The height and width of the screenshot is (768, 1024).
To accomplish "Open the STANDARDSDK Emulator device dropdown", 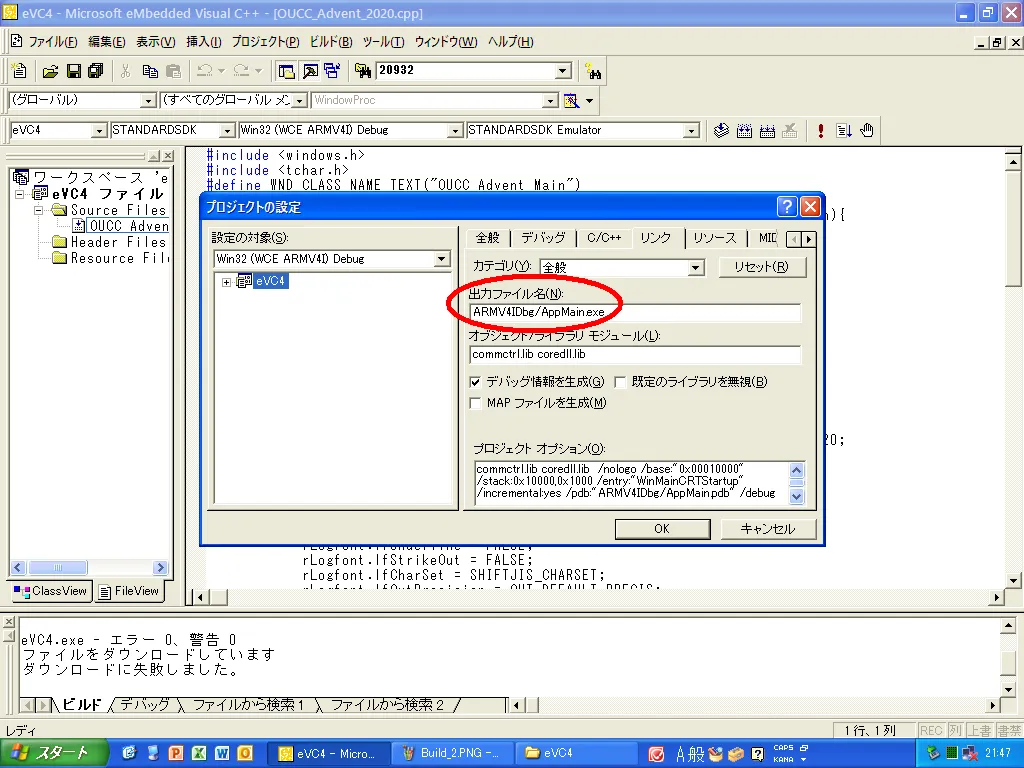I will point(691,131).
